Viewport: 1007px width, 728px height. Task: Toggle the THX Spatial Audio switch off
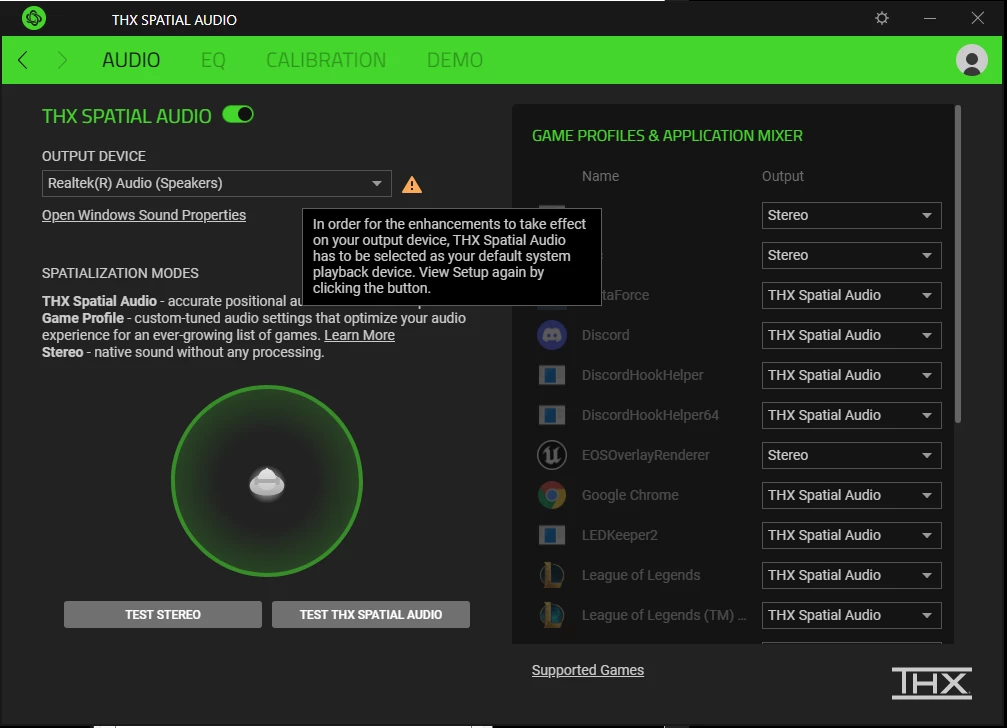coord(238,115)
